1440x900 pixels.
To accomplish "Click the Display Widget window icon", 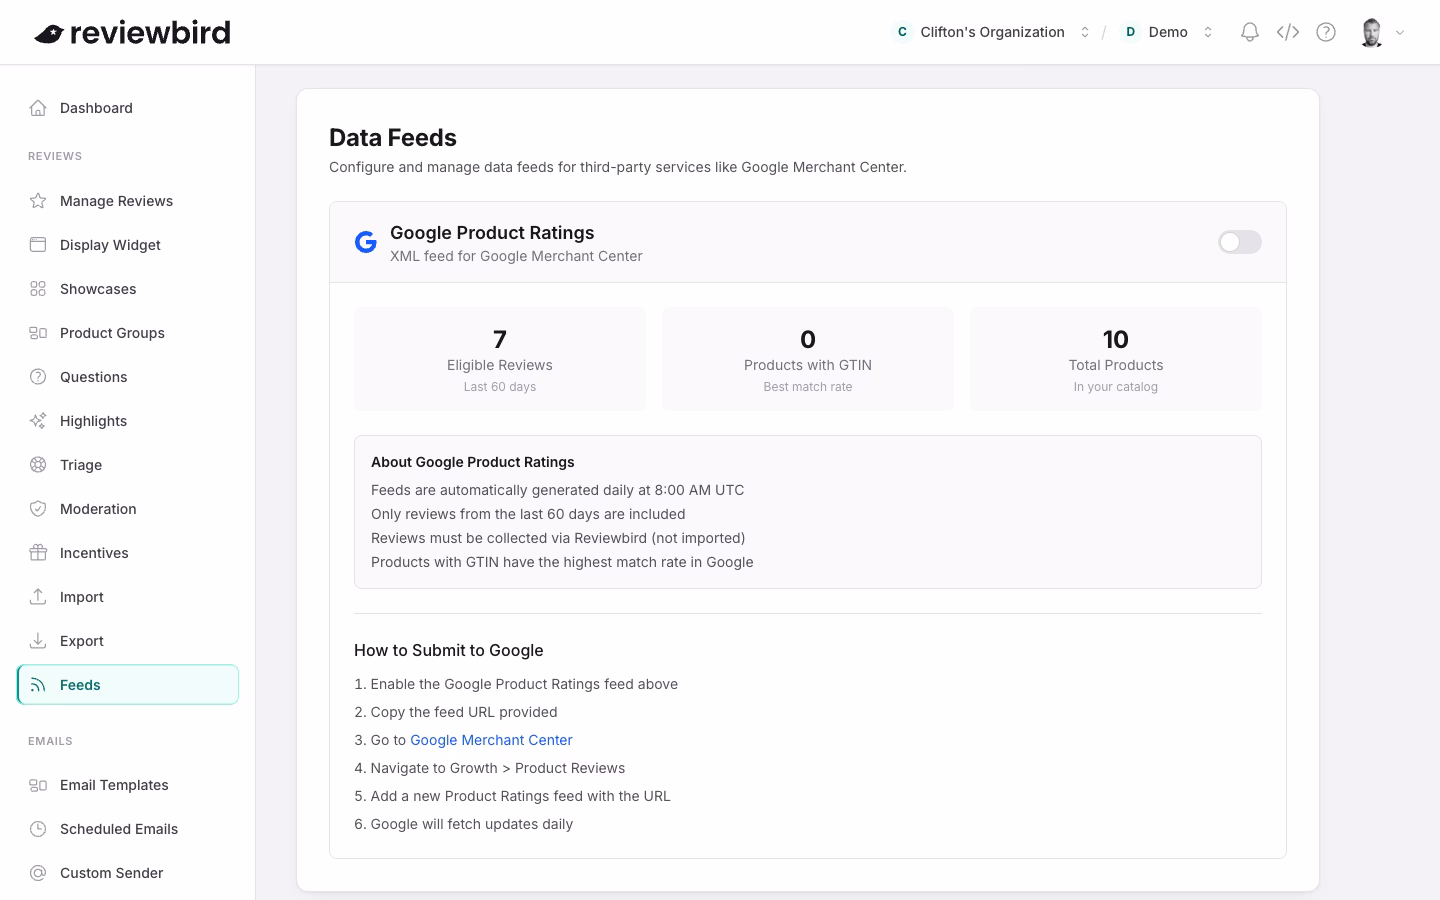I will point(38,245).
